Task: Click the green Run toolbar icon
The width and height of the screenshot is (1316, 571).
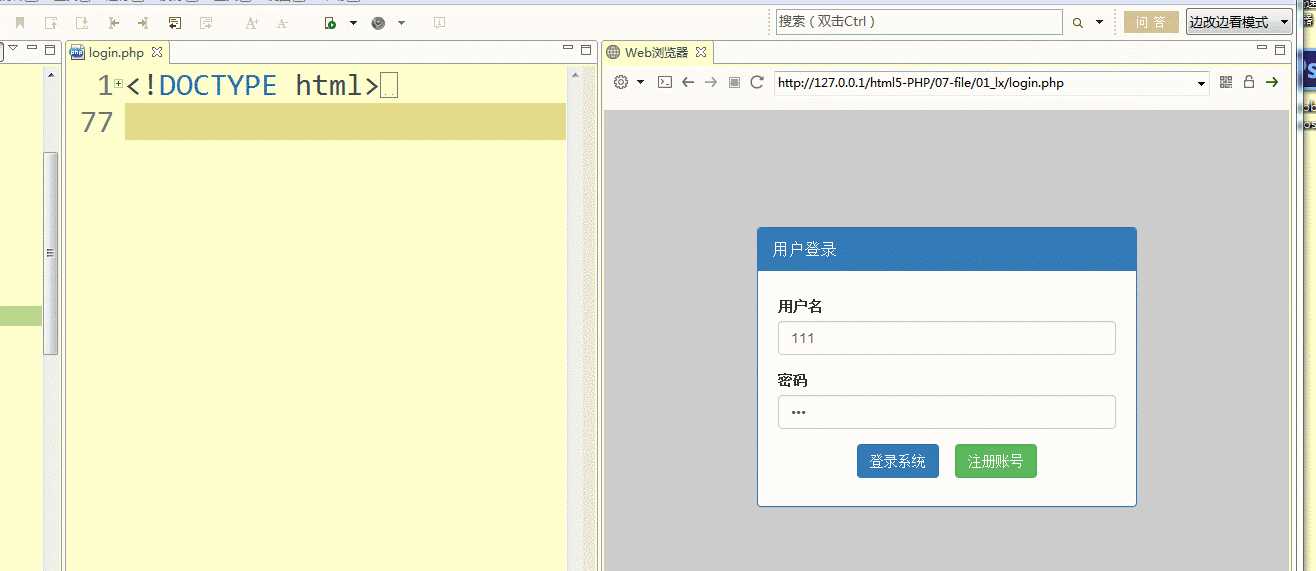Action: tap(331, 22)
